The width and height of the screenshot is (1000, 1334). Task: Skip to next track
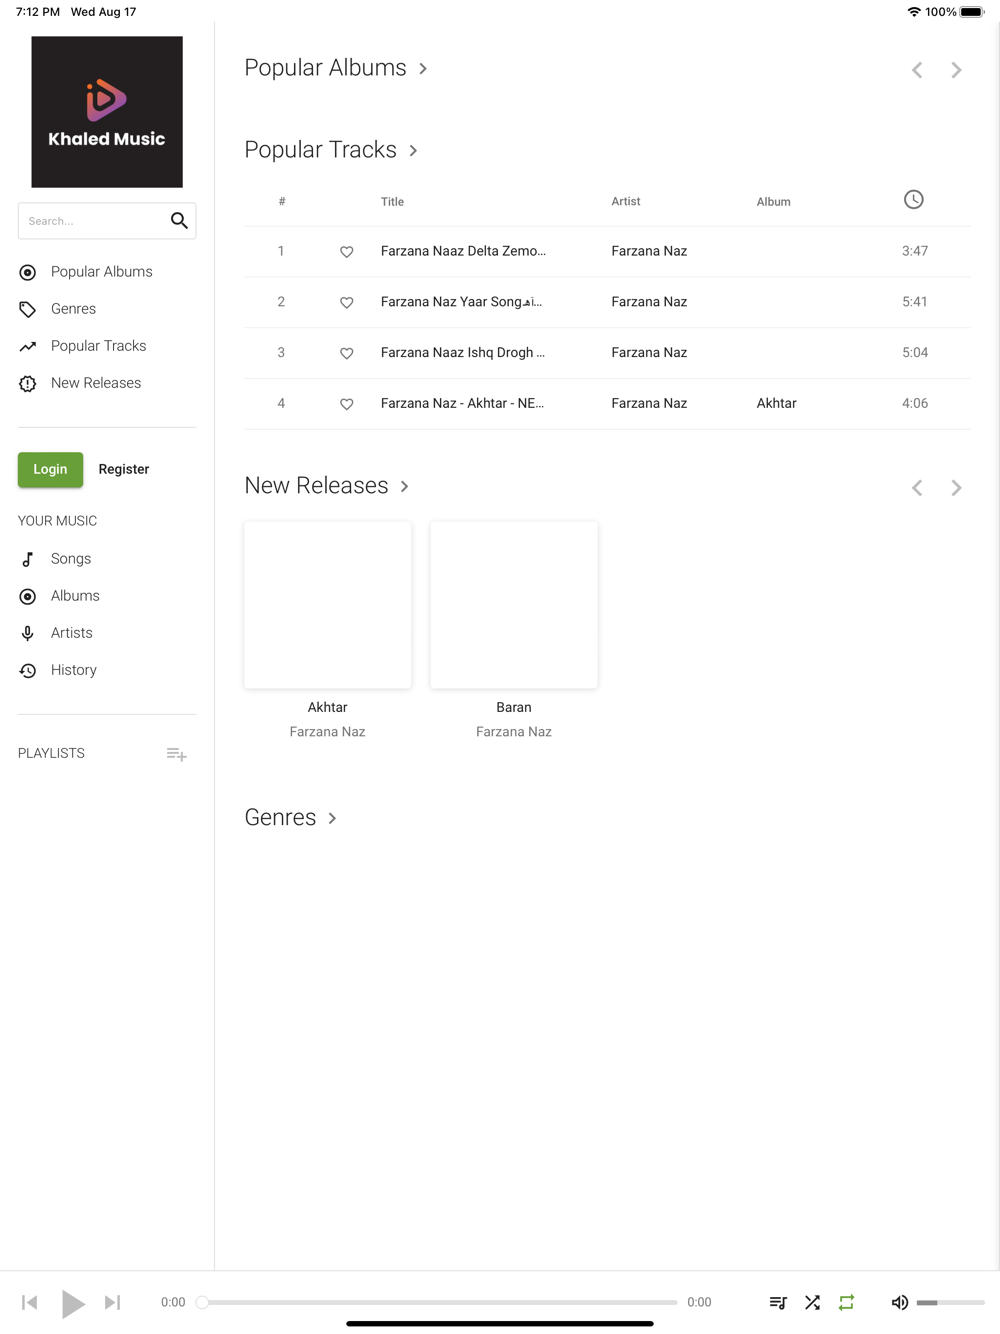coord(113,1302)
